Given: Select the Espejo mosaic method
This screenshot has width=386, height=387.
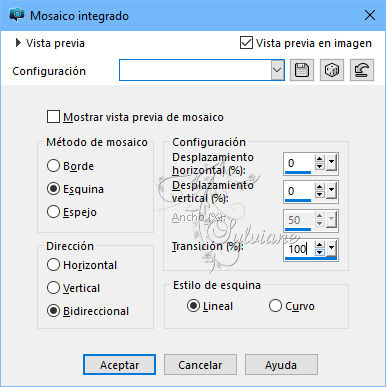Looking at the screenshot, I should pos(53,212).
